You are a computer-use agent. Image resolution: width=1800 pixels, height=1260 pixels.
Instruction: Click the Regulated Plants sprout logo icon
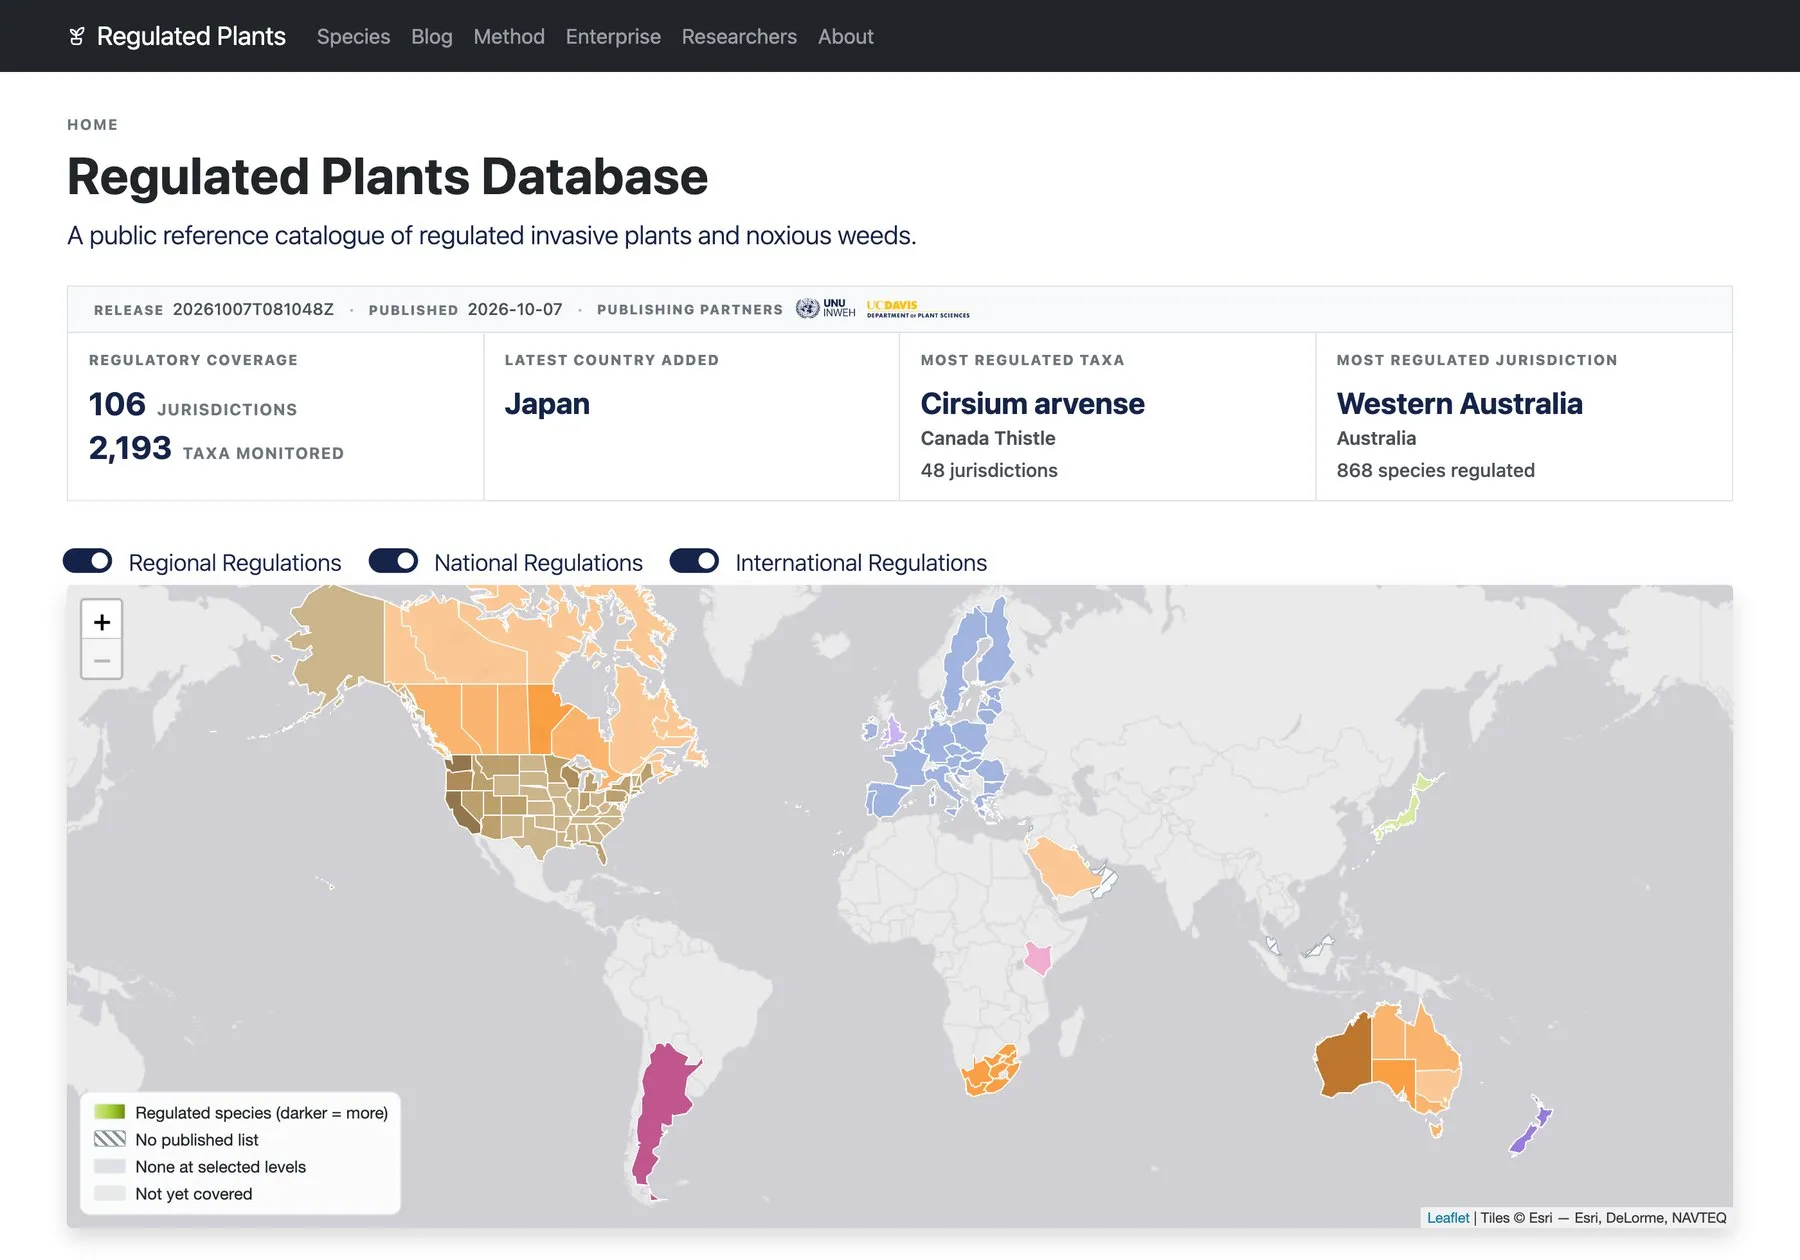77,37
